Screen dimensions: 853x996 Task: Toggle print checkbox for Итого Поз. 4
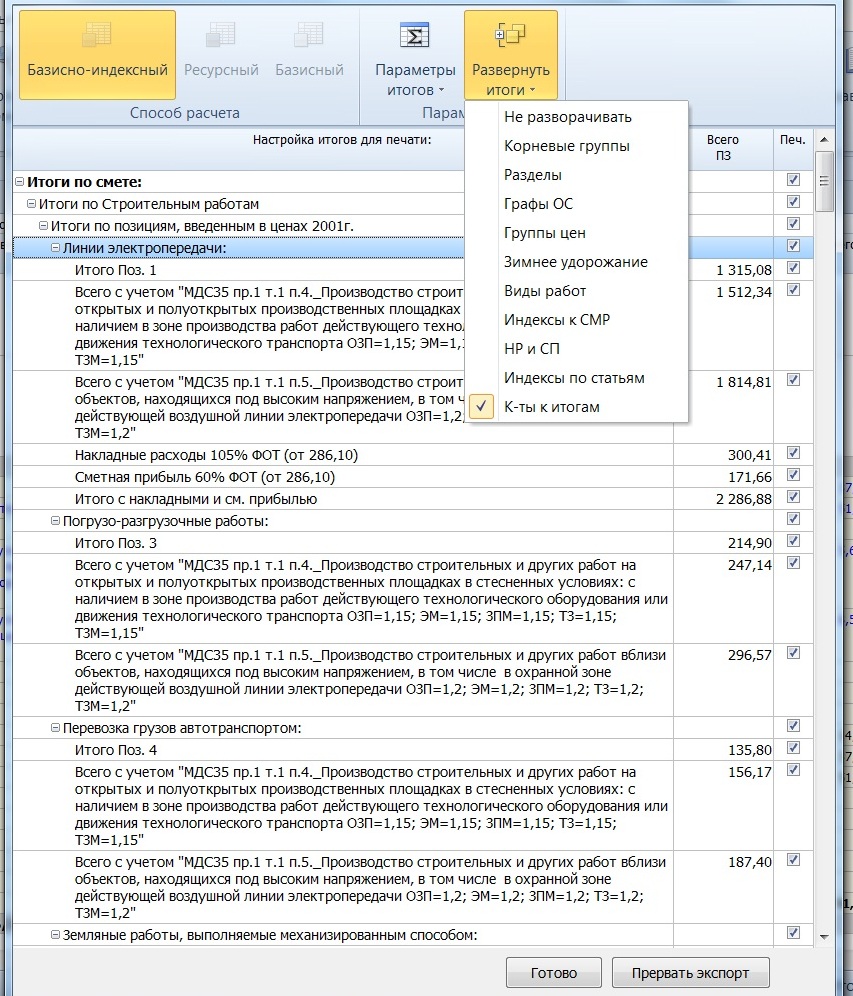794,748
